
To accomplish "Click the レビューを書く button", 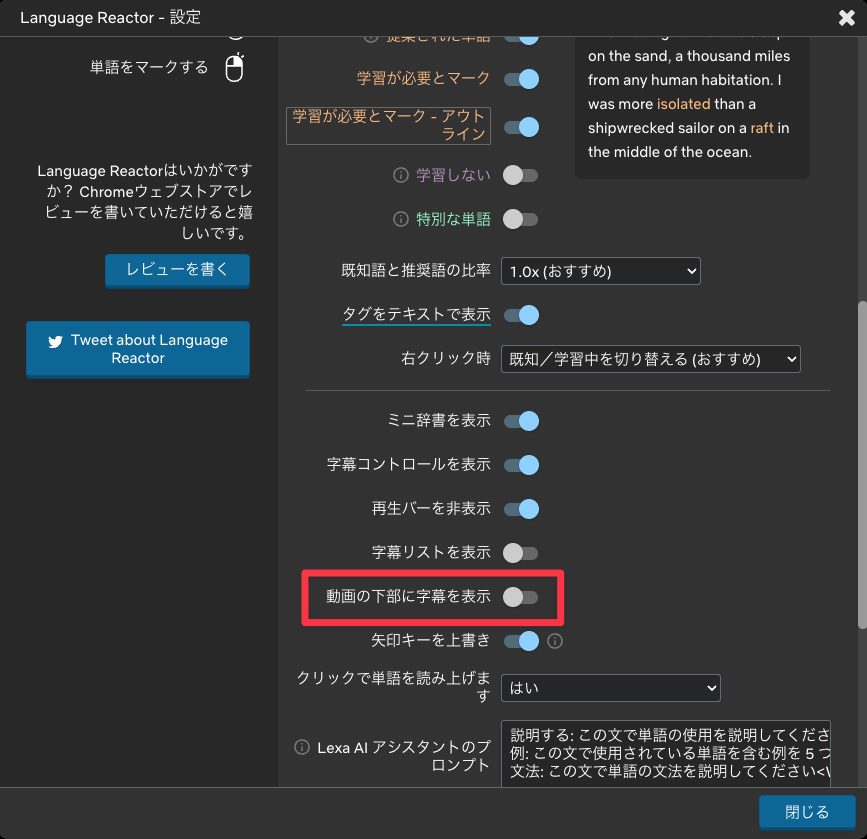I will pyautogui.click(x=177, y=270).
